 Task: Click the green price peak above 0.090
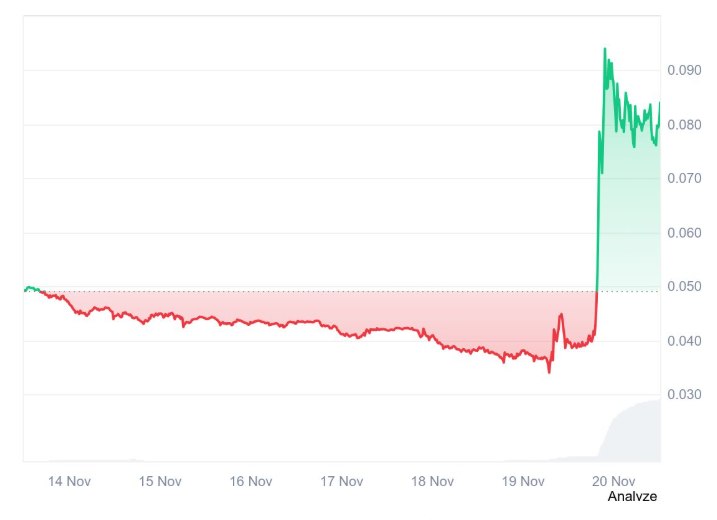pos(604,49)
